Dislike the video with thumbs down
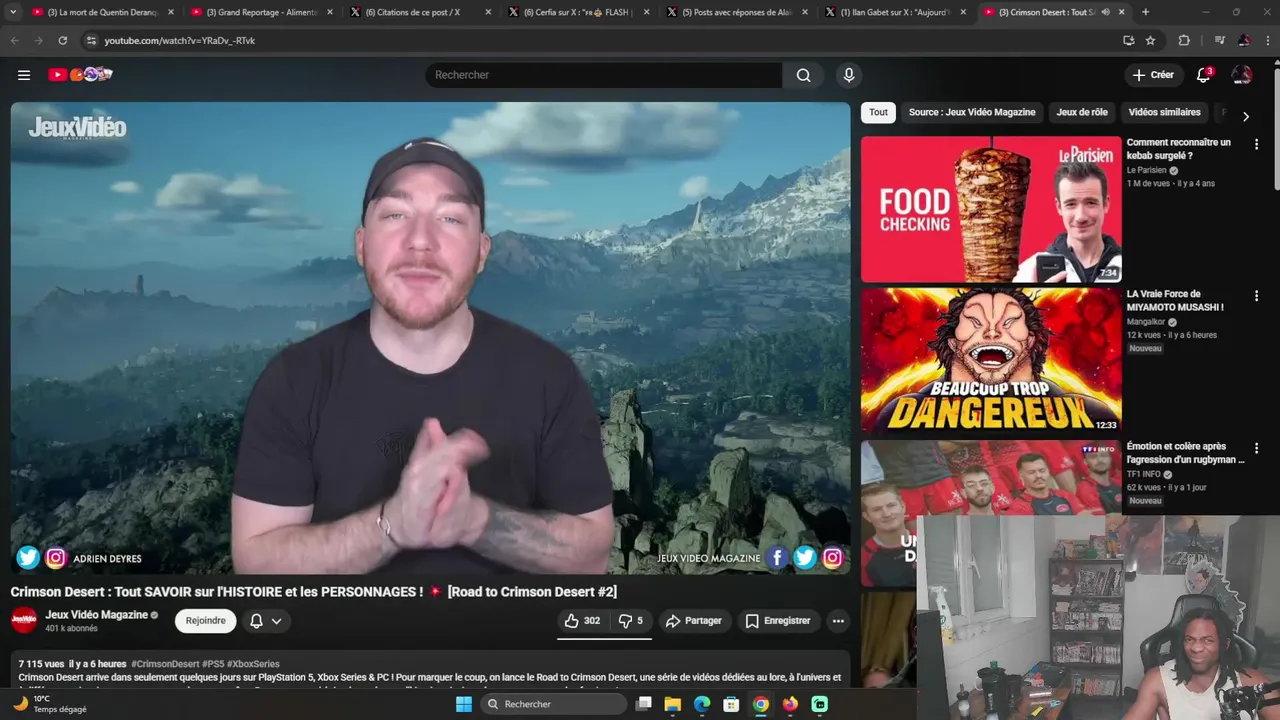Screen dimensions: 1280x720 (x=631, y=621)
